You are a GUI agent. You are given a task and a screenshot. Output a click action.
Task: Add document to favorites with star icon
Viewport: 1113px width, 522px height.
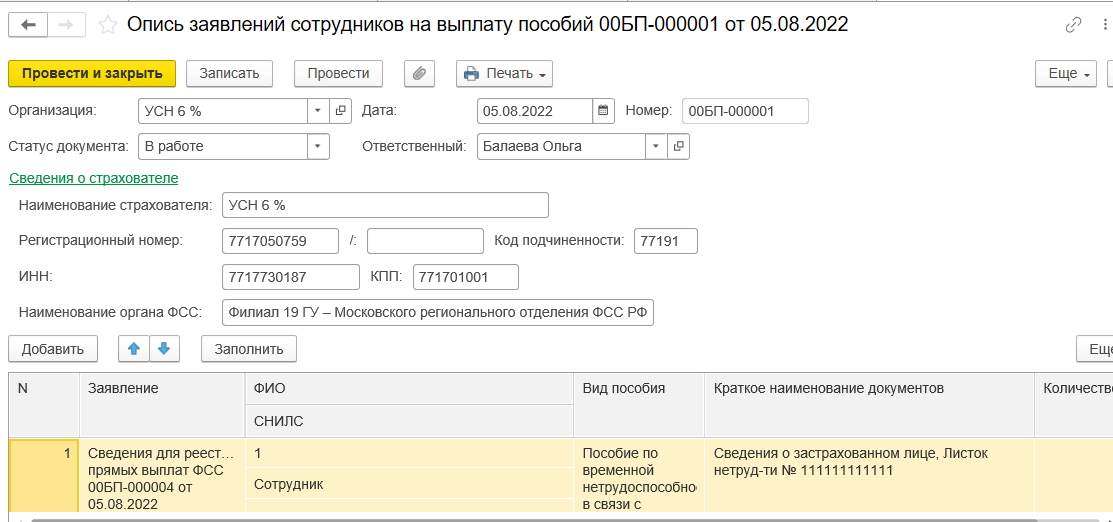point(108,26)
